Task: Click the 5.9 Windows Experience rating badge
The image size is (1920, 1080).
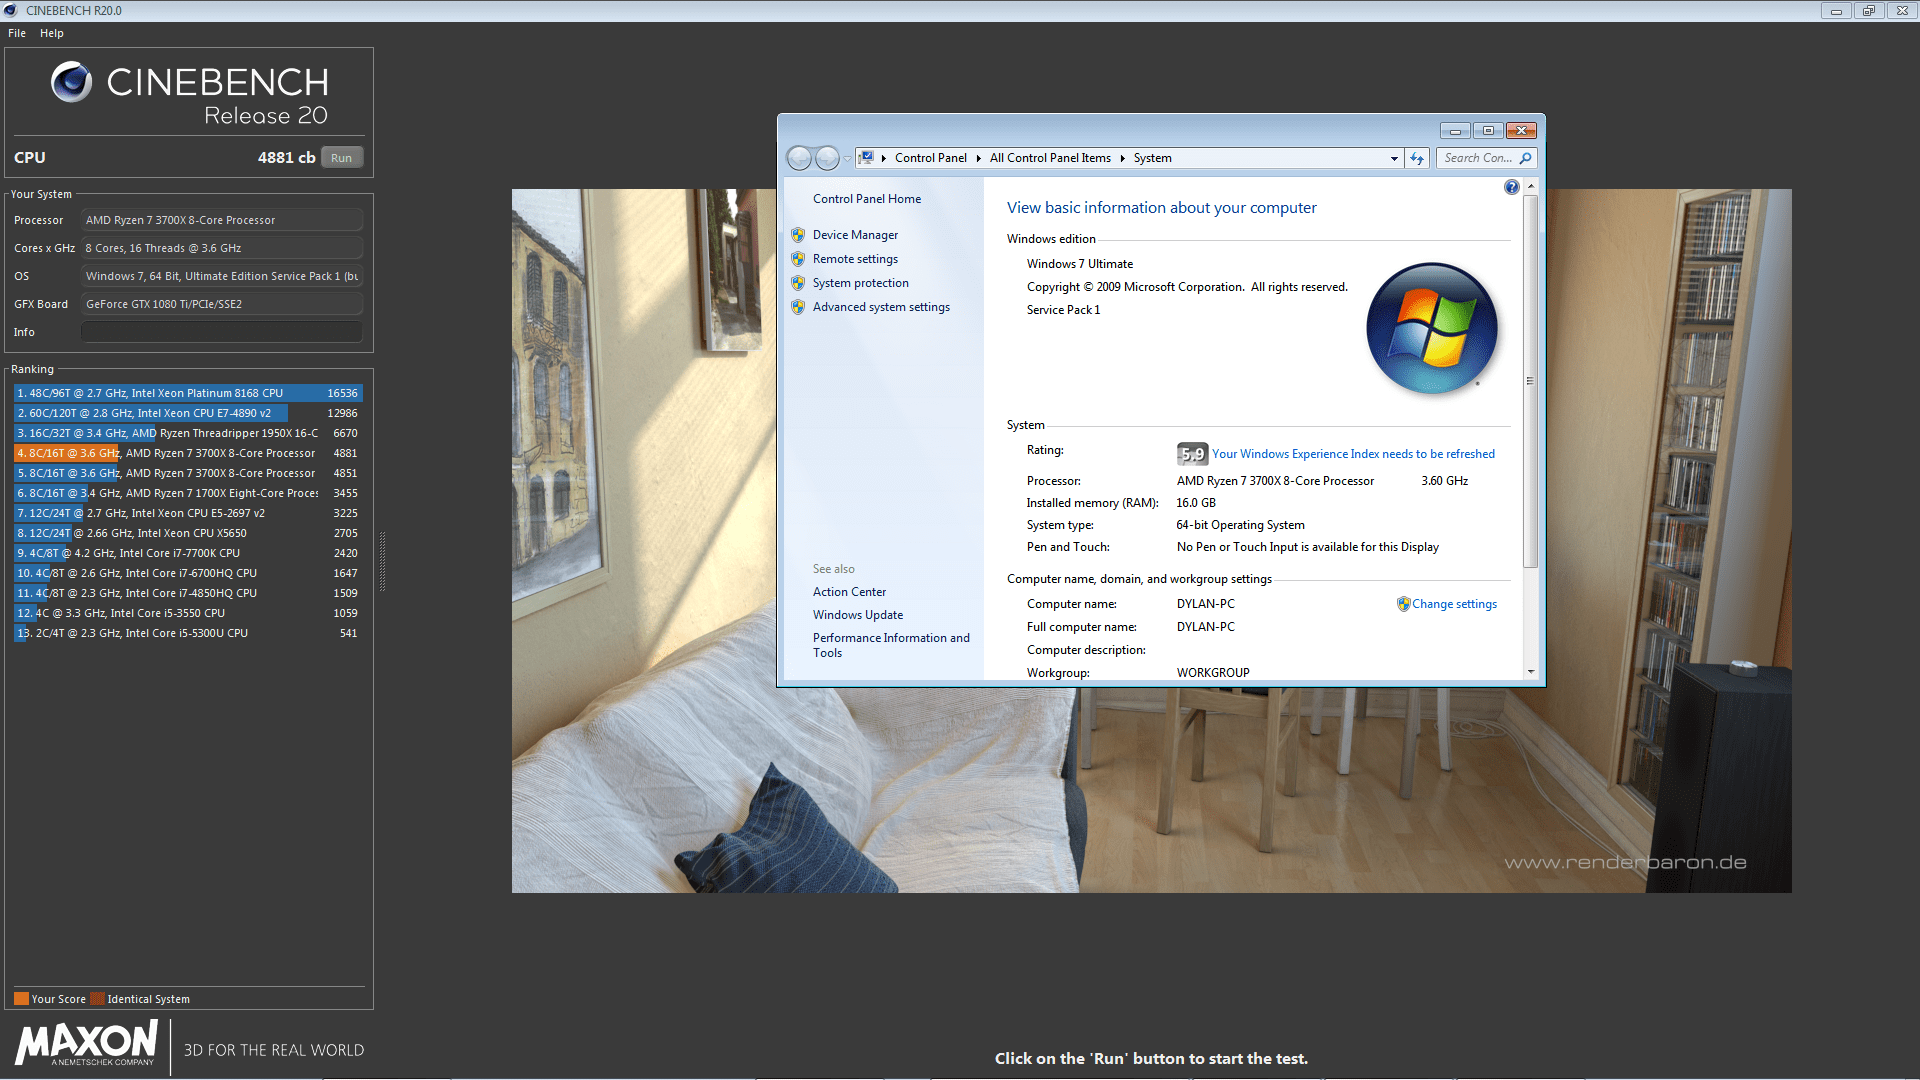Action: coord(1192,454)
